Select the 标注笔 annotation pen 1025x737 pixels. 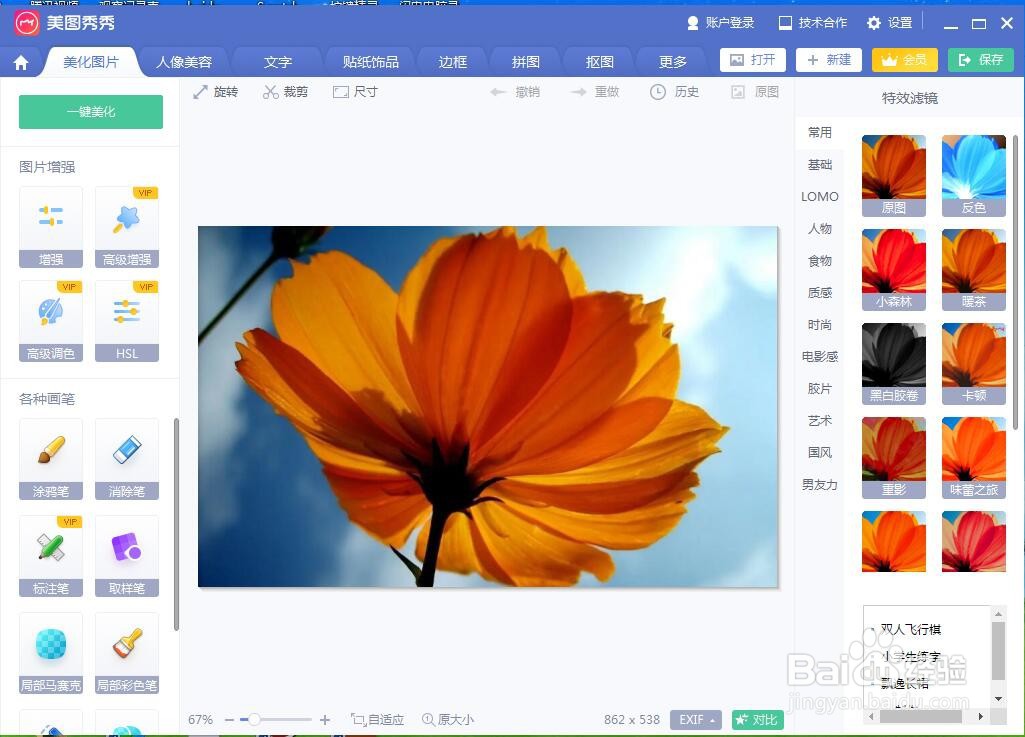coord(51,556)
